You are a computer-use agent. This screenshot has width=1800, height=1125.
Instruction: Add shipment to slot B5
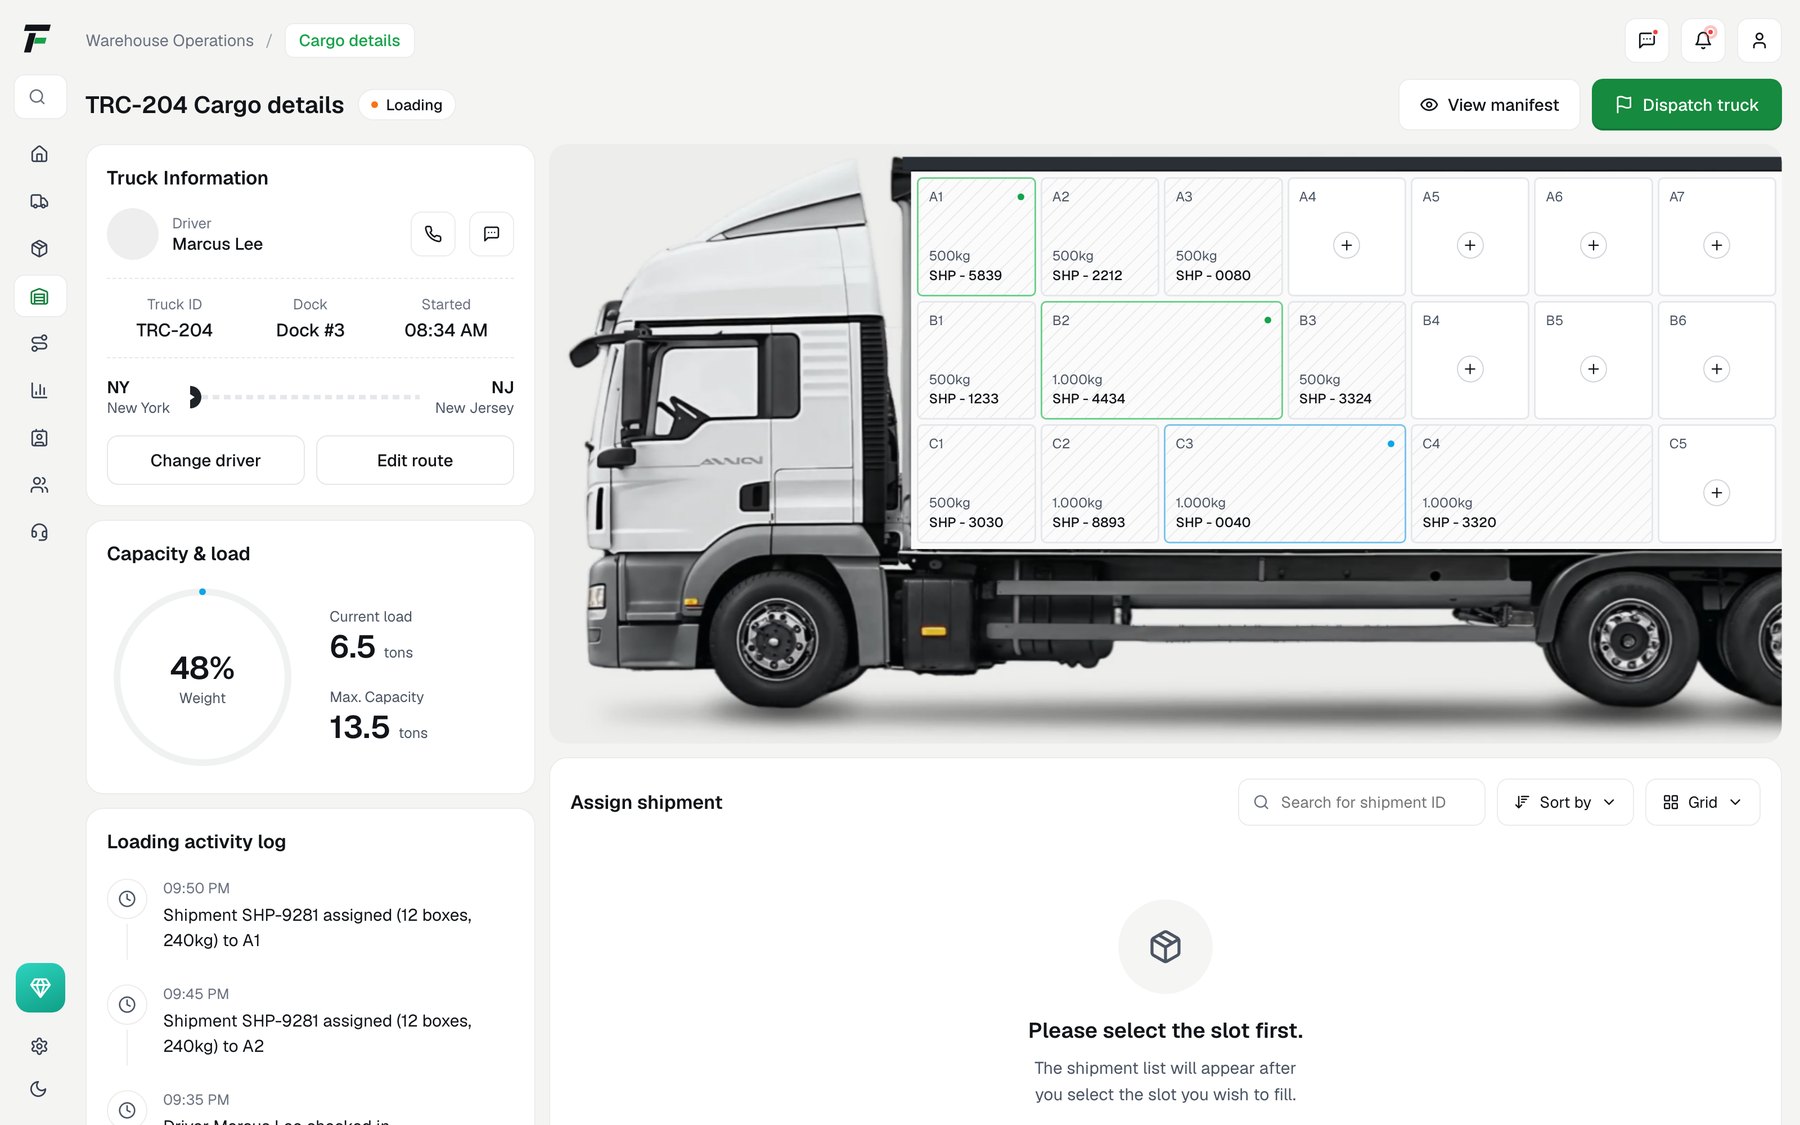coord(1593,369)
